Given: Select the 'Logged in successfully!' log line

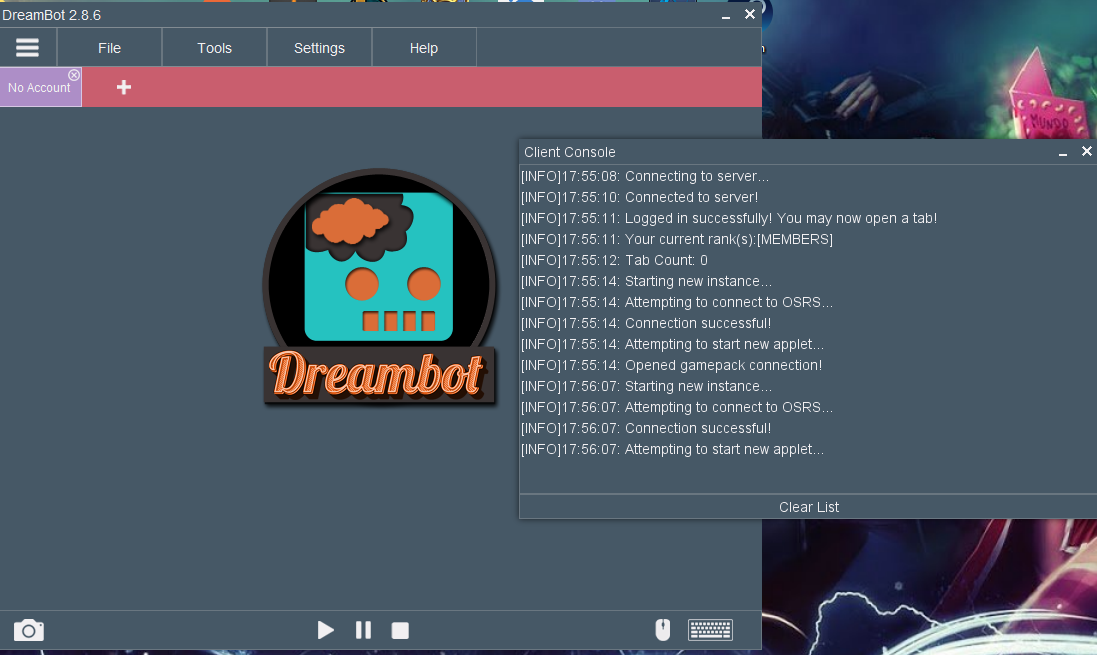Looking at the screenshot, I should pyautogui.click(x=728, y=218).
